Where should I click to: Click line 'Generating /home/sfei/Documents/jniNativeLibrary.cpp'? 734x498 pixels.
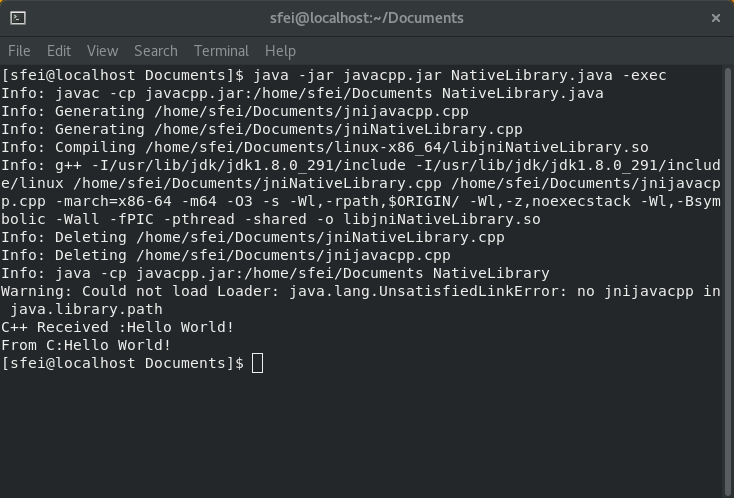click(x=289, y=129)
